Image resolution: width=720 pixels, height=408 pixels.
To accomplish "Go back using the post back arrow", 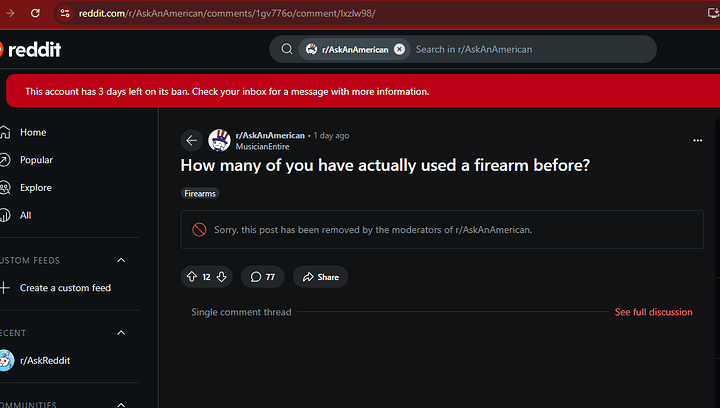I will 191,140.
